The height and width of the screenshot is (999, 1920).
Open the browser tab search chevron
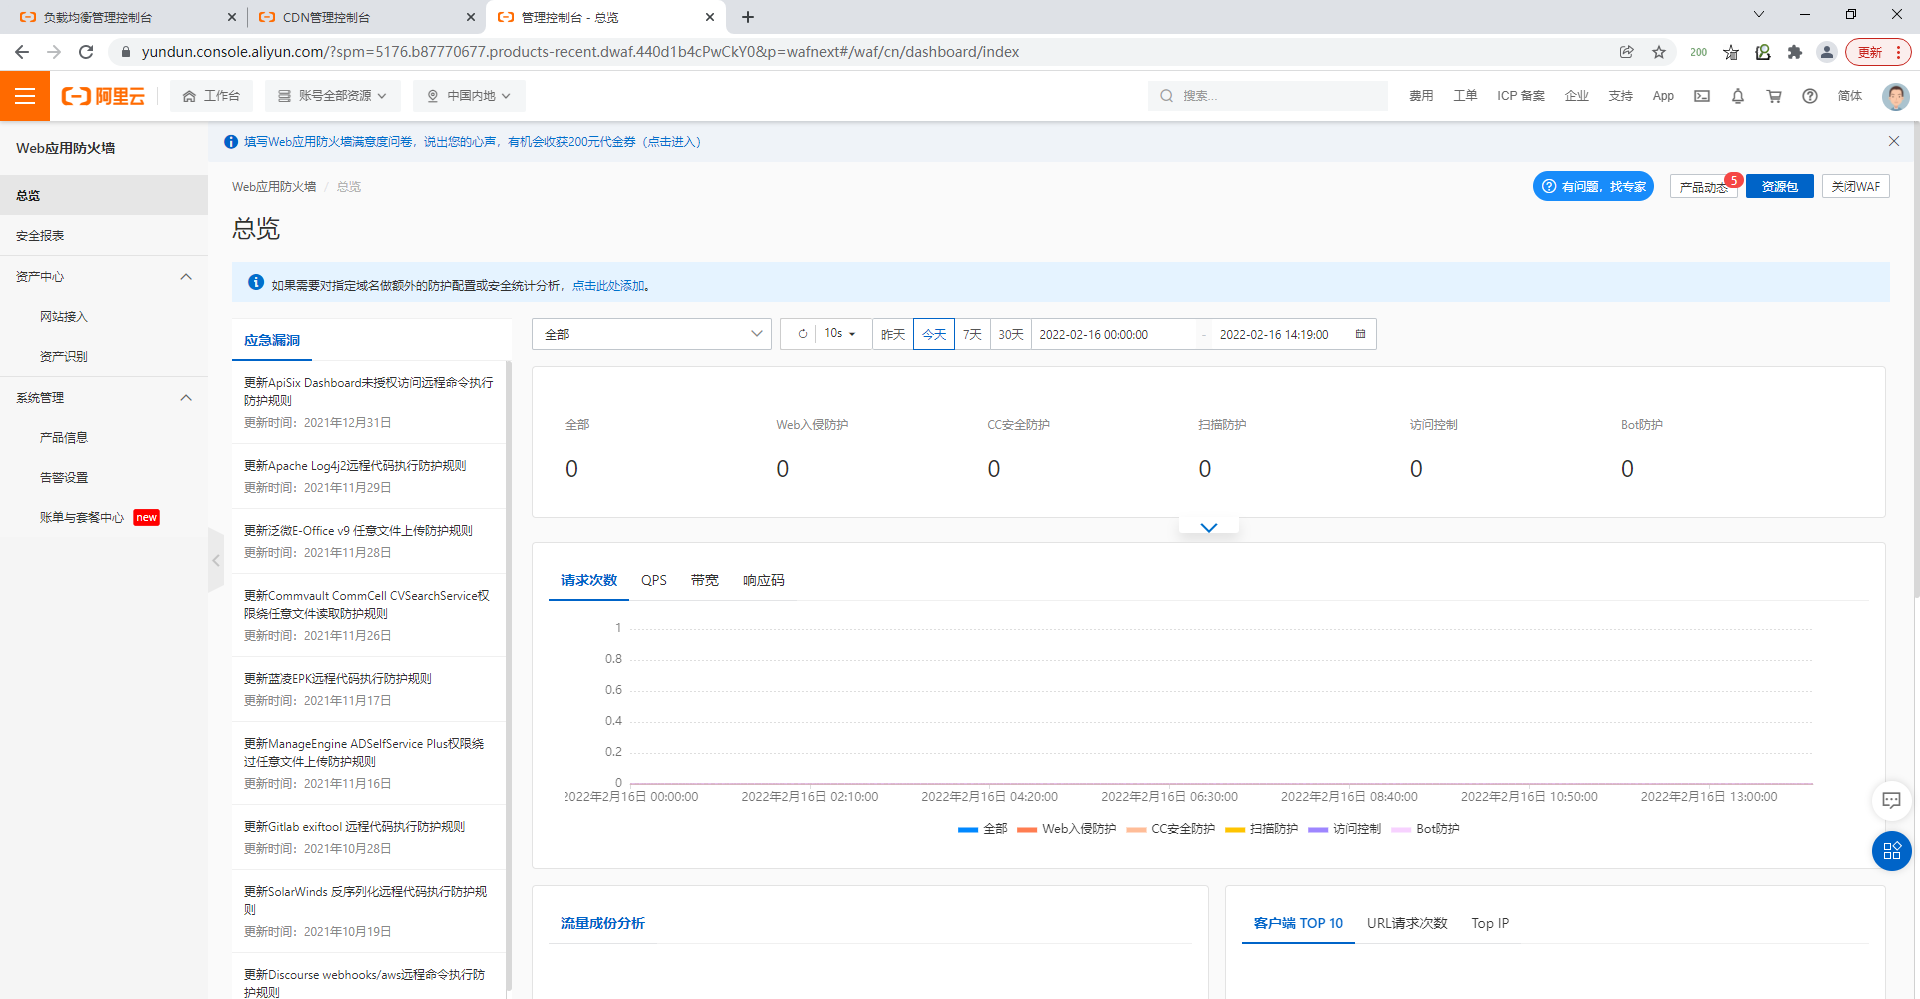pos(1759,14)
